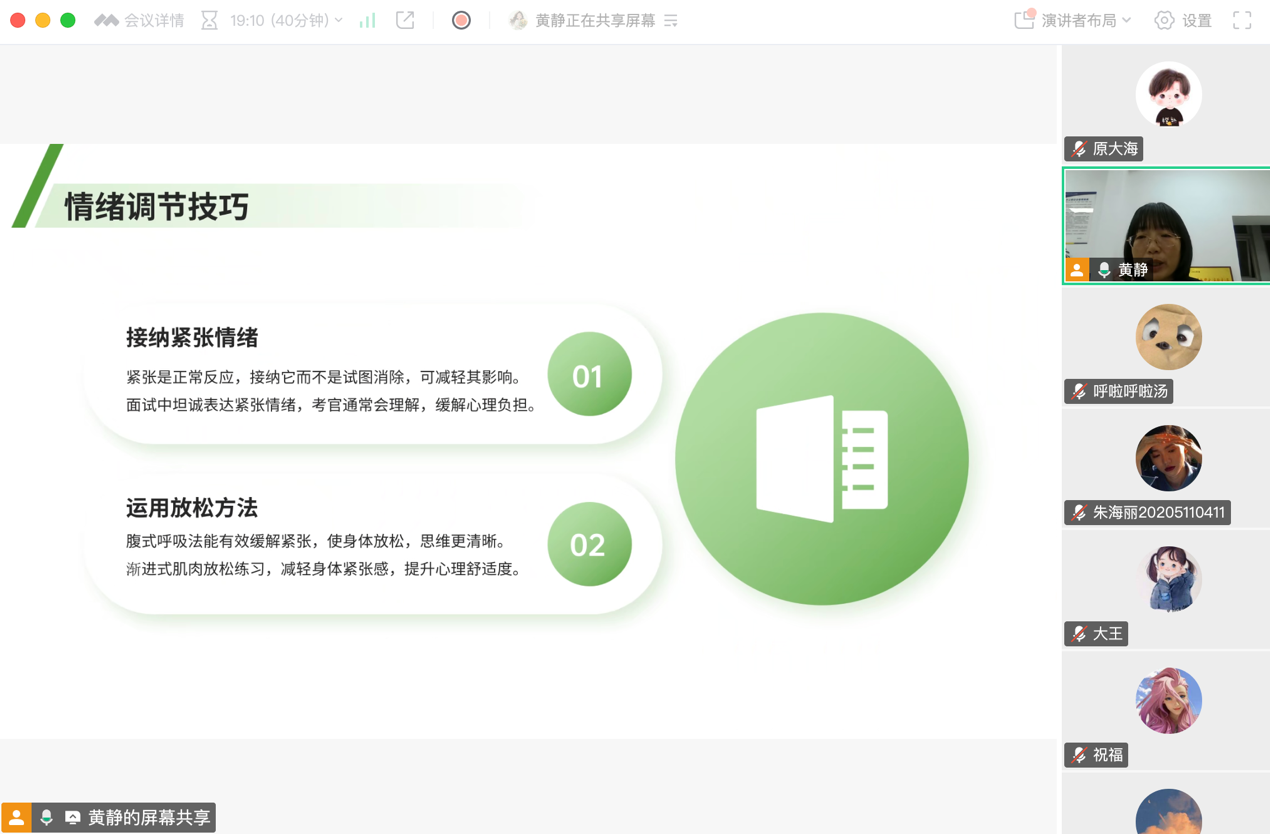Open the list menu beside 黄静正在共享屏幕

[671, 20]
